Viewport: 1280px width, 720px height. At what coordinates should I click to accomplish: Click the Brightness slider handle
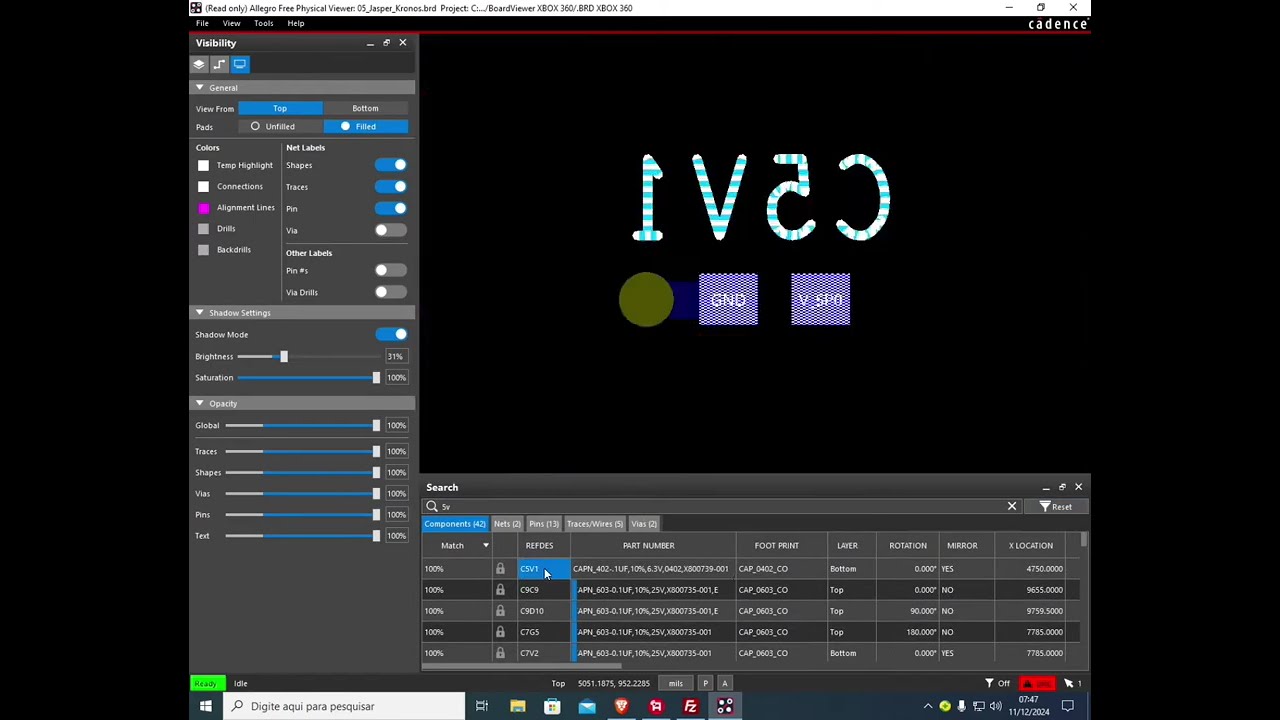283,356
